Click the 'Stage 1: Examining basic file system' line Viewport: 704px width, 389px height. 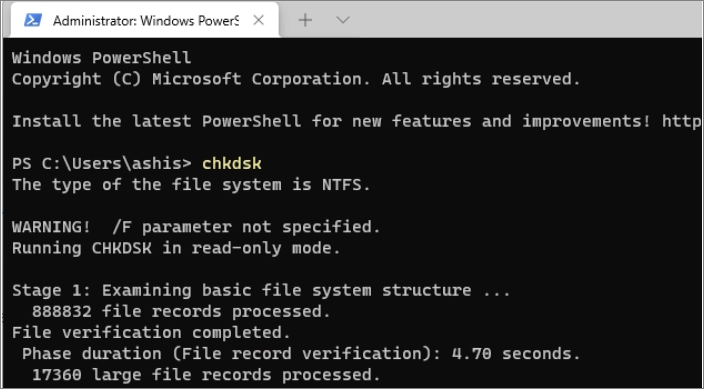tap(261, 290)
